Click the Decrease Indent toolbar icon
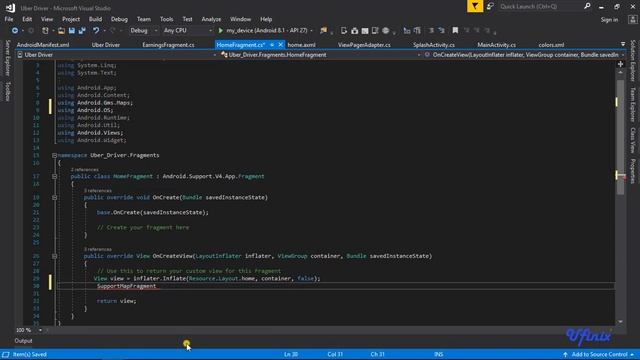The image size is (640, 360). 407,31
